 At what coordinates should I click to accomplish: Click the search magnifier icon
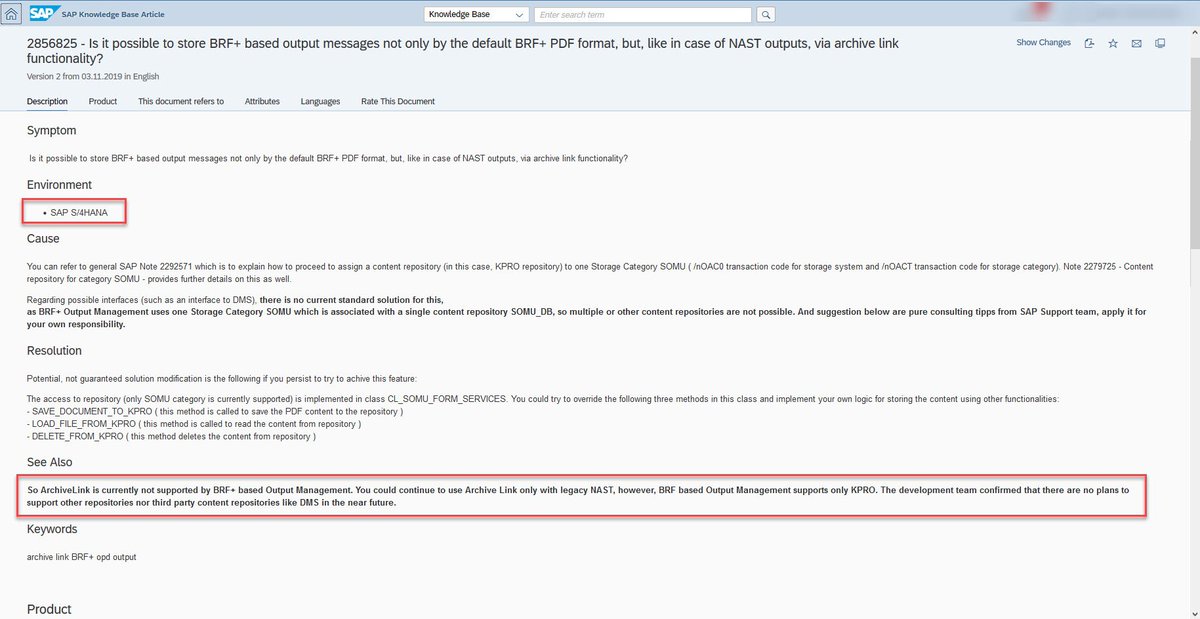pyautogui.click(x=764, y=14)
